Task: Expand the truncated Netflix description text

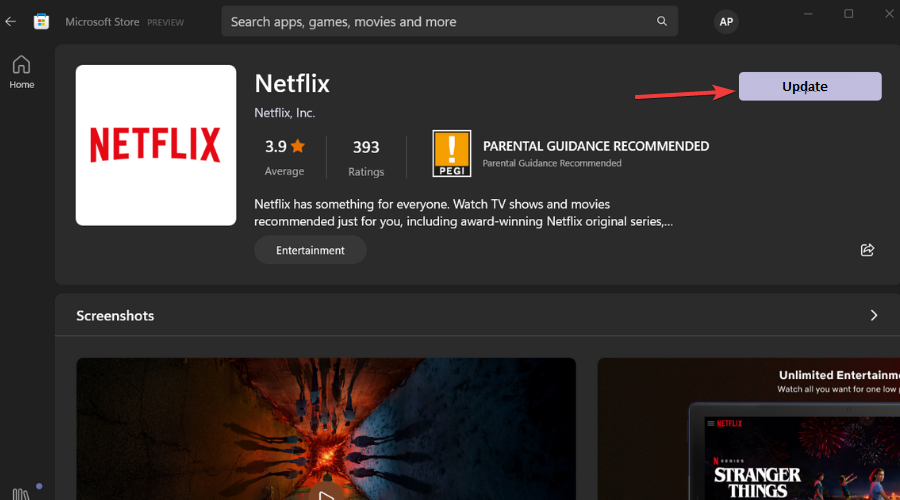Action: point(464,213)
